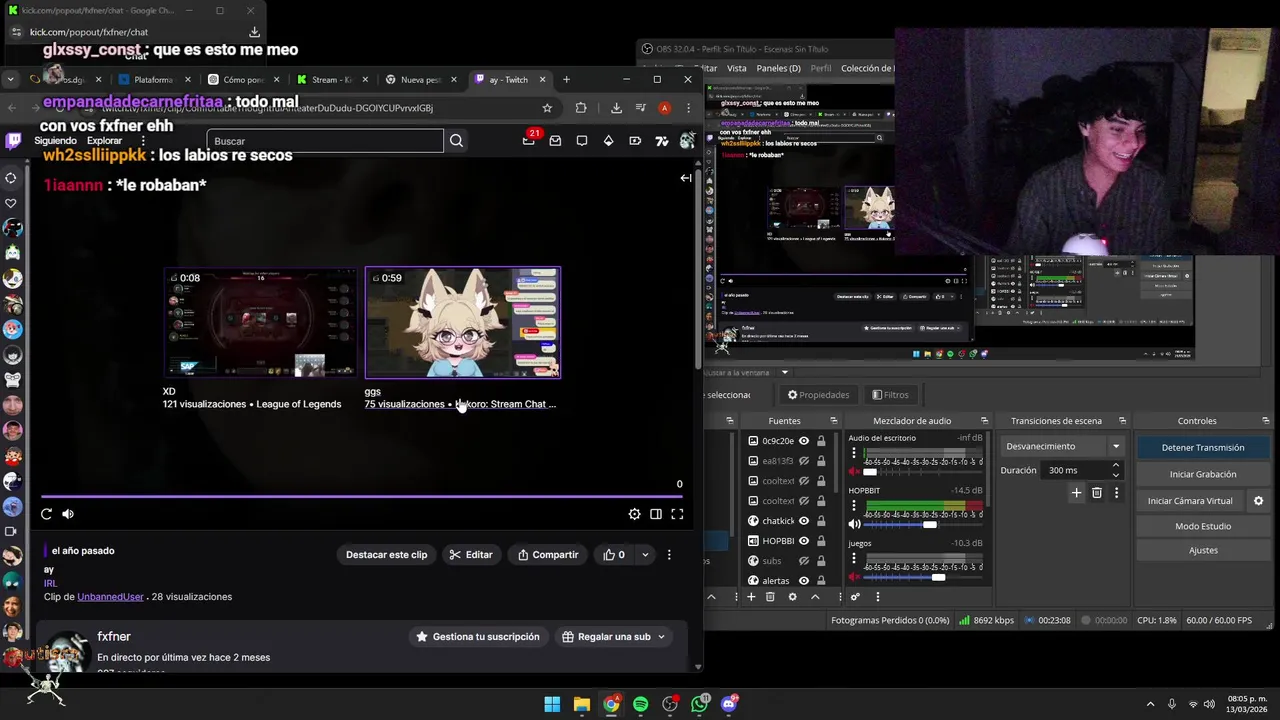
Task: Click Editar clip button
Action: pyautogui.click(x=471, y=555)
